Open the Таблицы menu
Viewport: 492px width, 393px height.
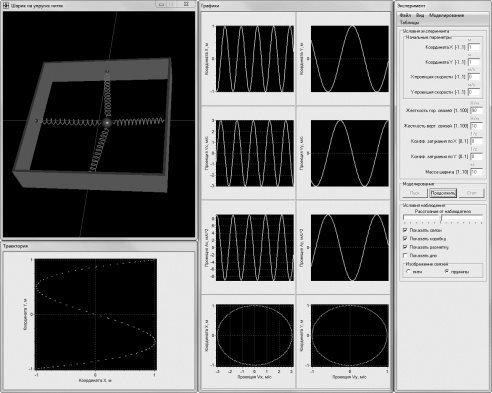[409, 22]
